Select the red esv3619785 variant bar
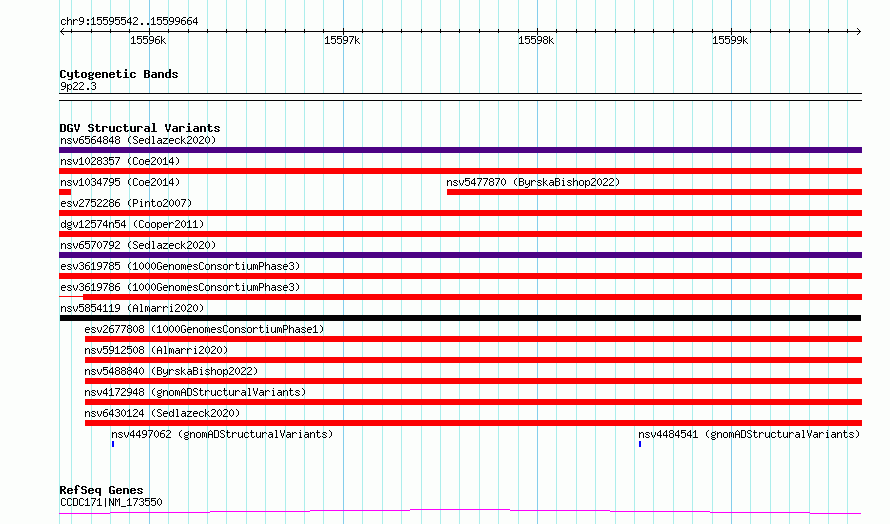 (x=460, y=276)
